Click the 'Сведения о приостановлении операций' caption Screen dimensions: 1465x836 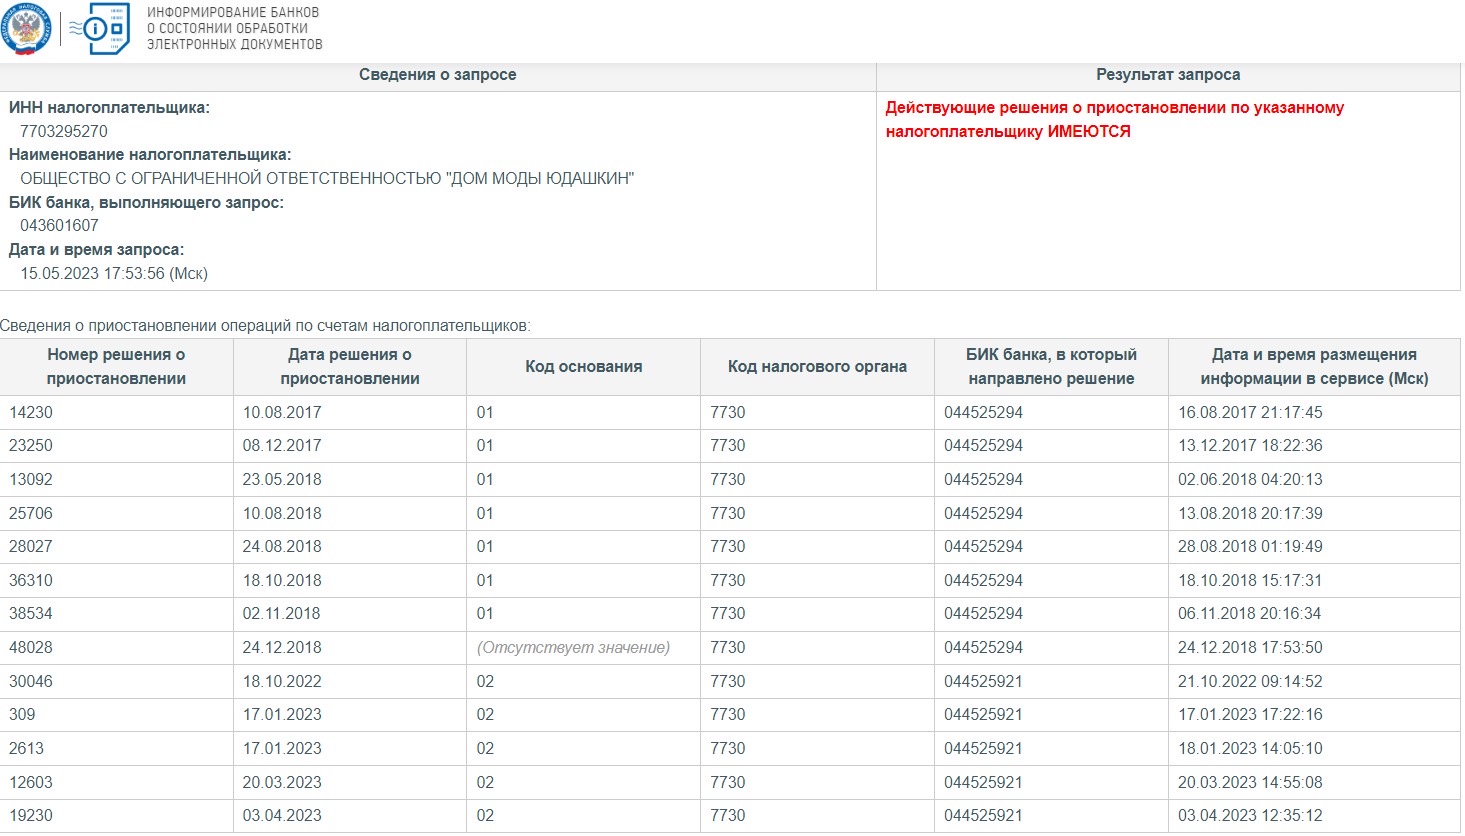[265, 326]
